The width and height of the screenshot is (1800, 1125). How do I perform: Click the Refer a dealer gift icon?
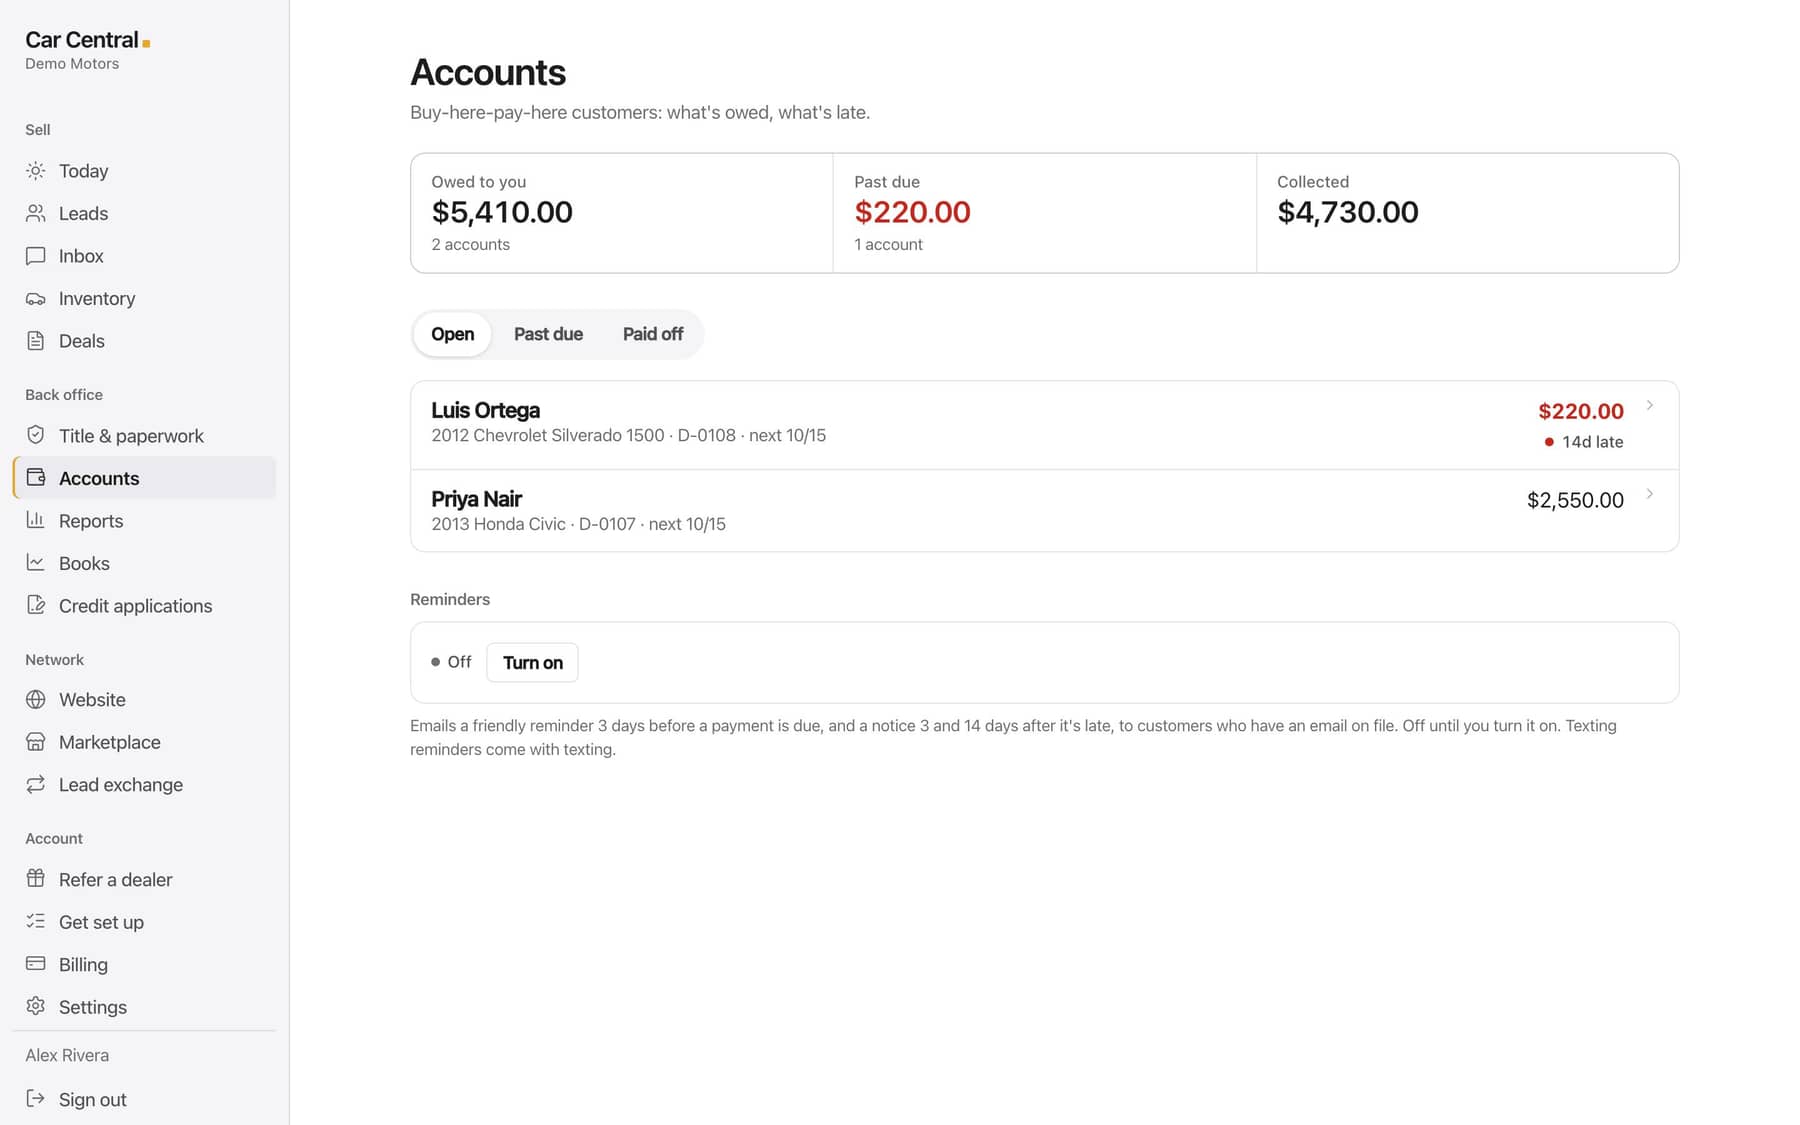tap(35, 879)
